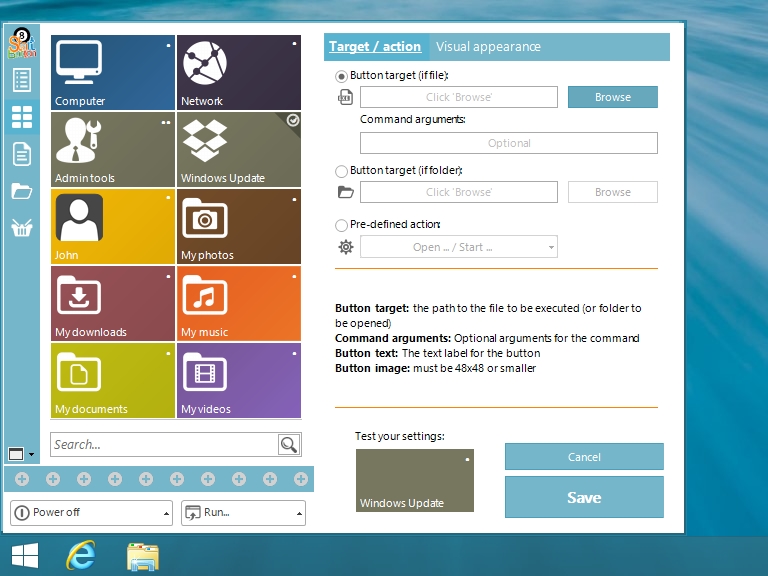Click the search magnifier icon
Screen dimensions: 768x576
point(289,445)
